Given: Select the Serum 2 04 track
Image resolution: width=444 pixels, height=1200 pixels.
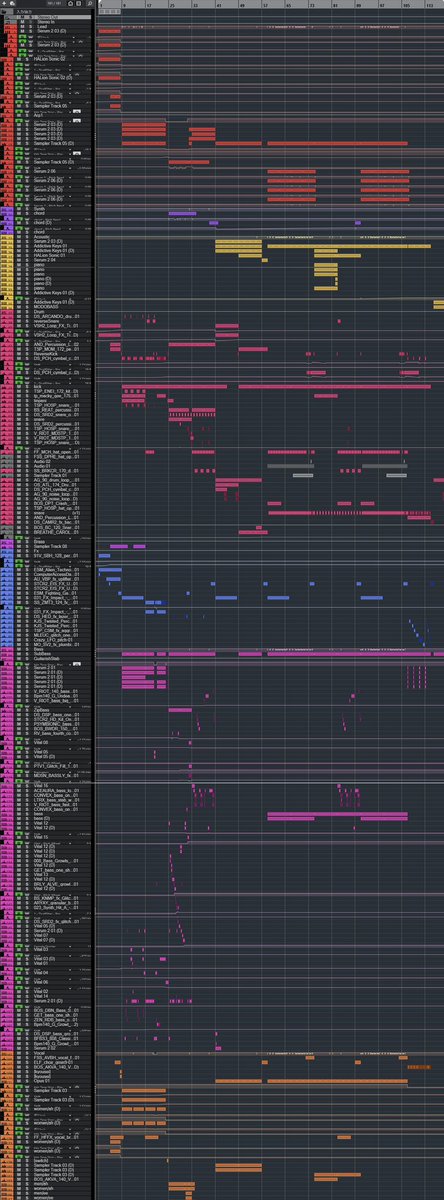Looking at the screenshot, I should click(x=44, y=260).
